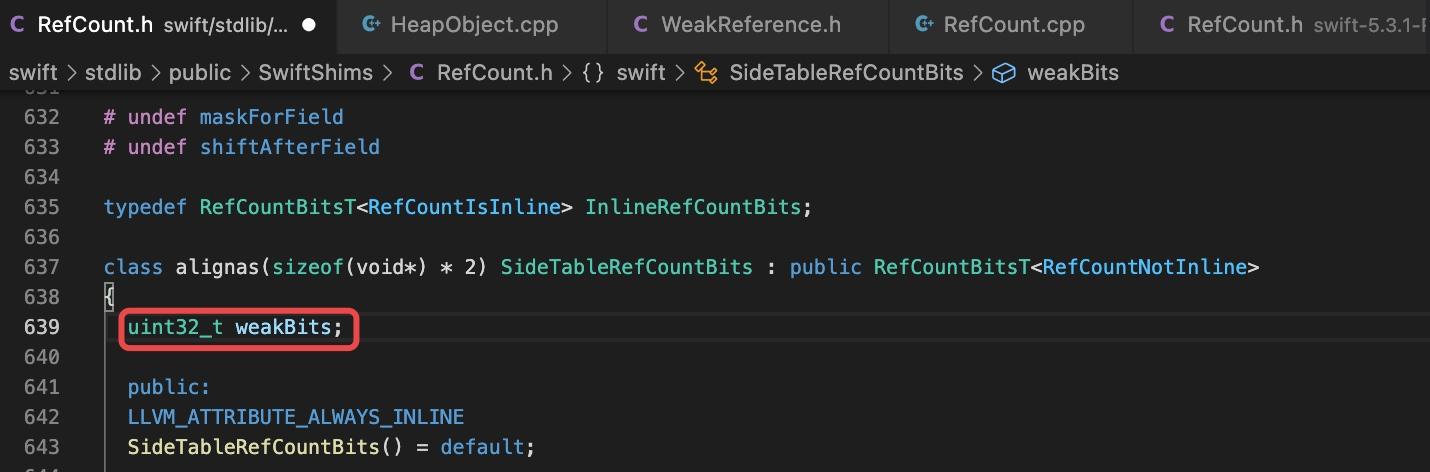Click the C++ icon on HeapObject.cpp tab
This screenshot has width=1430, height=472.
tap(371, 25)
